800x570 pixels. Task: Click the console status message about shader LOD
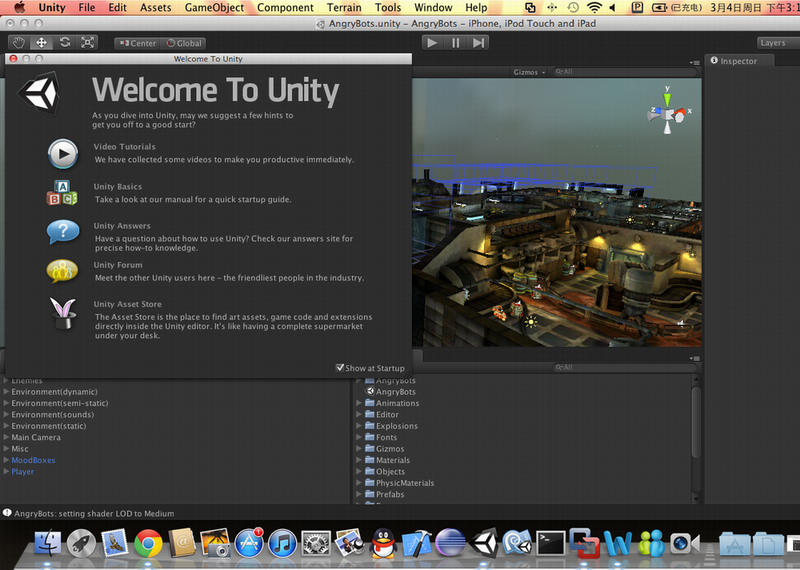94,513
